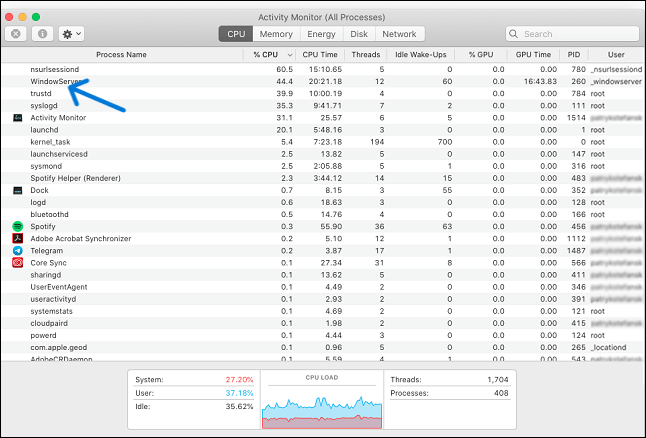Viewport: 646px width, 438px height.
Task: Switch to the Energy tab
Action: pos(321,34)
